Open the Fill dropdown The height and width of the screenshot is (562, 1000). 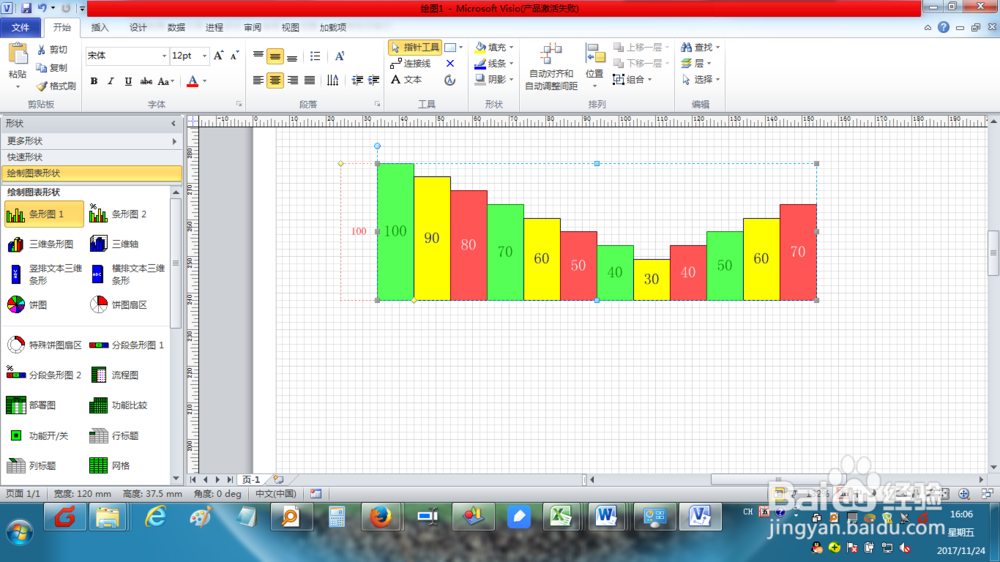494,47
